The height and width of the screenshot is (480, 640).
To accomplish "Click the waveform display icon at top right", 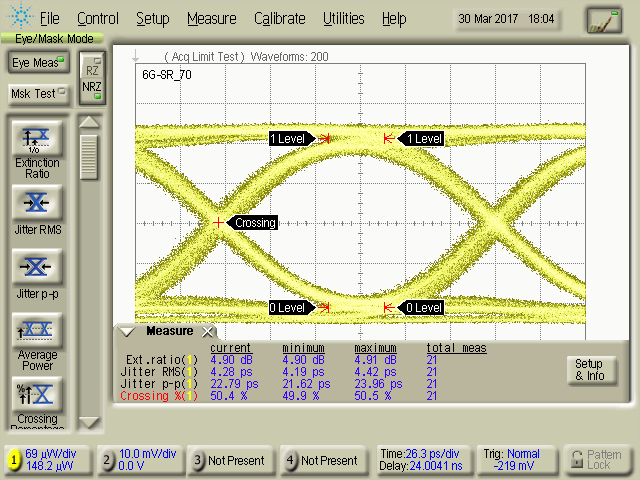I will (604, 20).
